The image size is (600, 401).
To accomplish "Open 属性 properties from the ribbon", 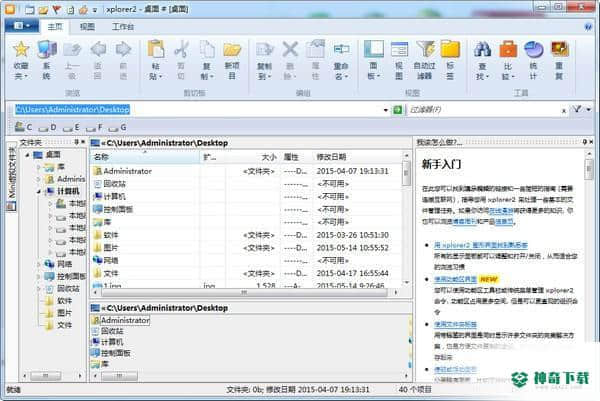I will point(316,60).
